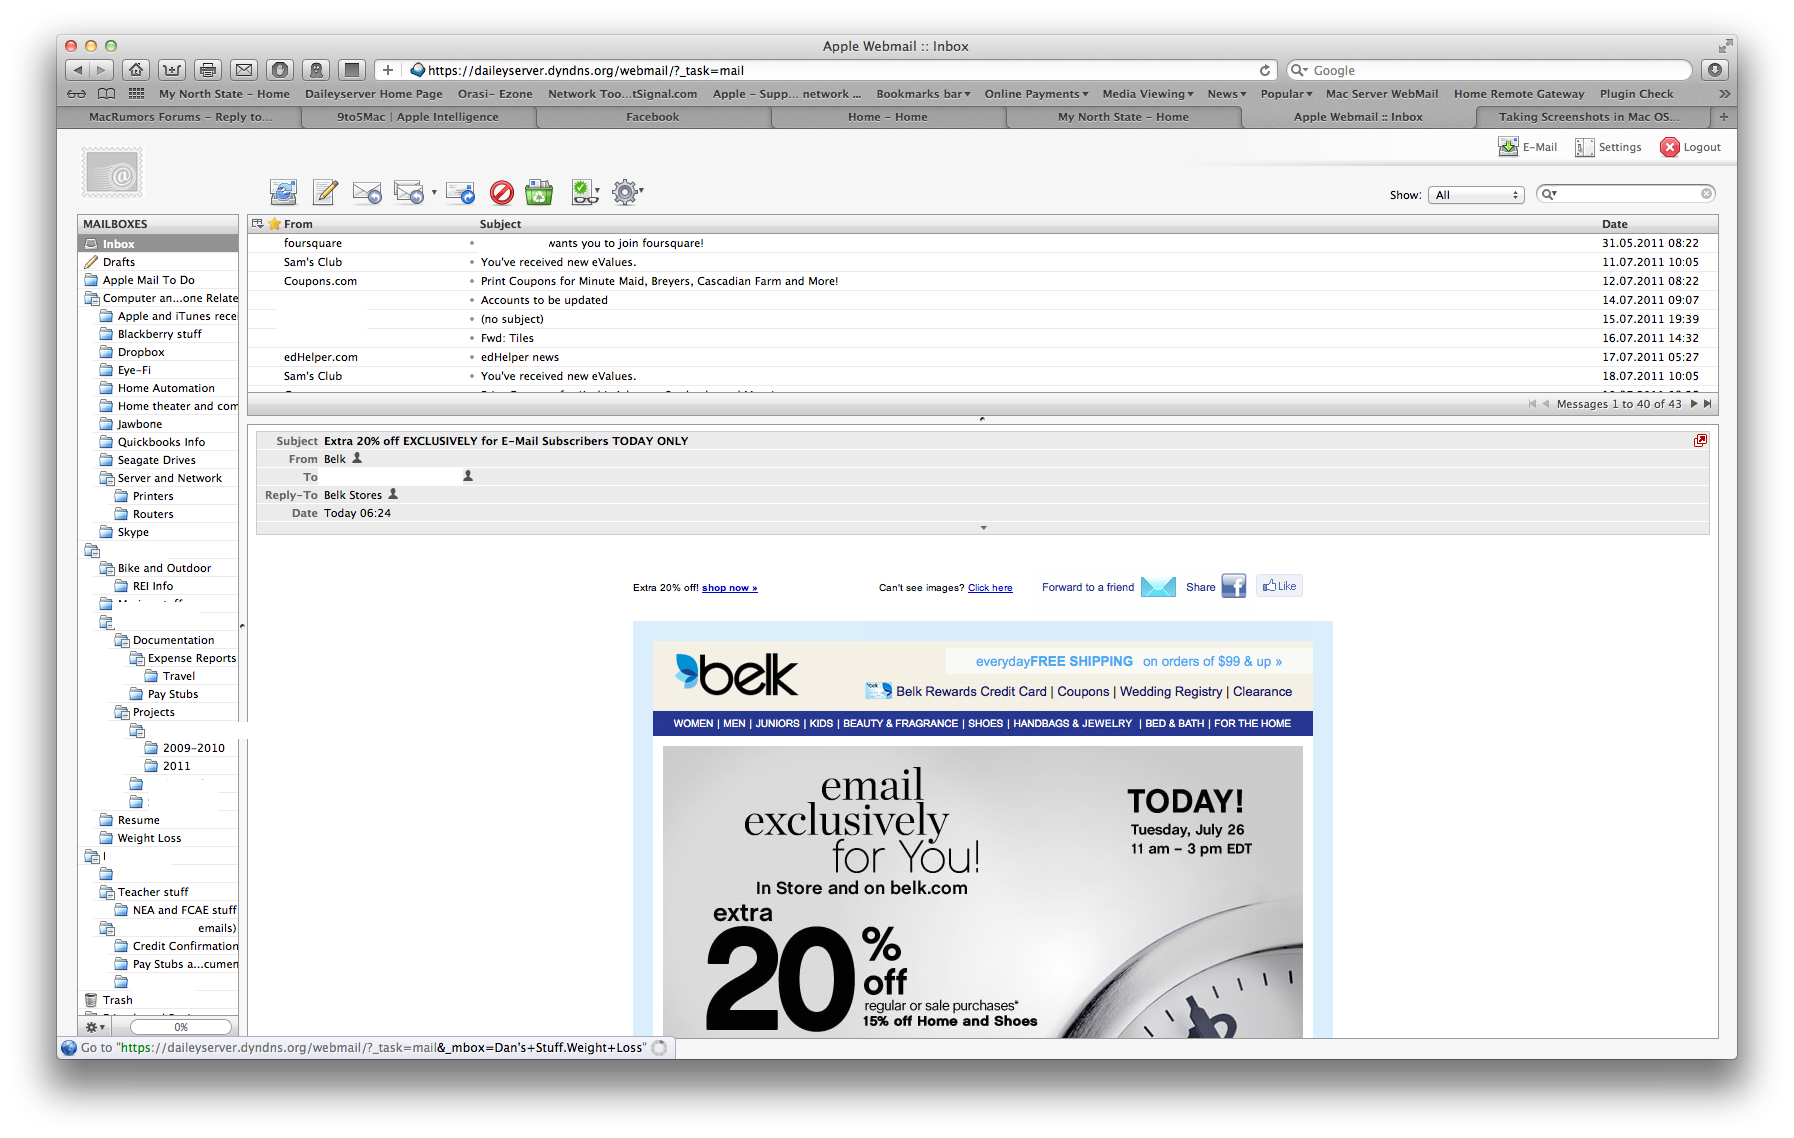
Task: Click the Facebook Share icon in email
Action: click(1233, 586)
